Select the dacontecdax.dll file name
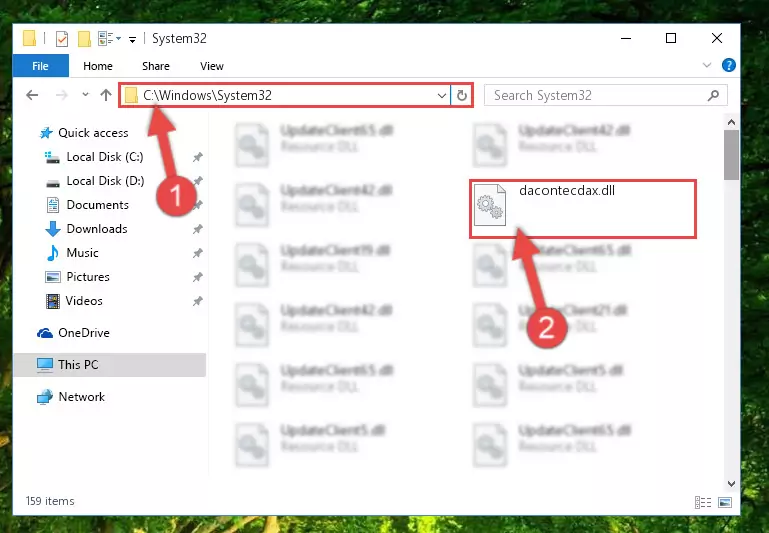 566,190
